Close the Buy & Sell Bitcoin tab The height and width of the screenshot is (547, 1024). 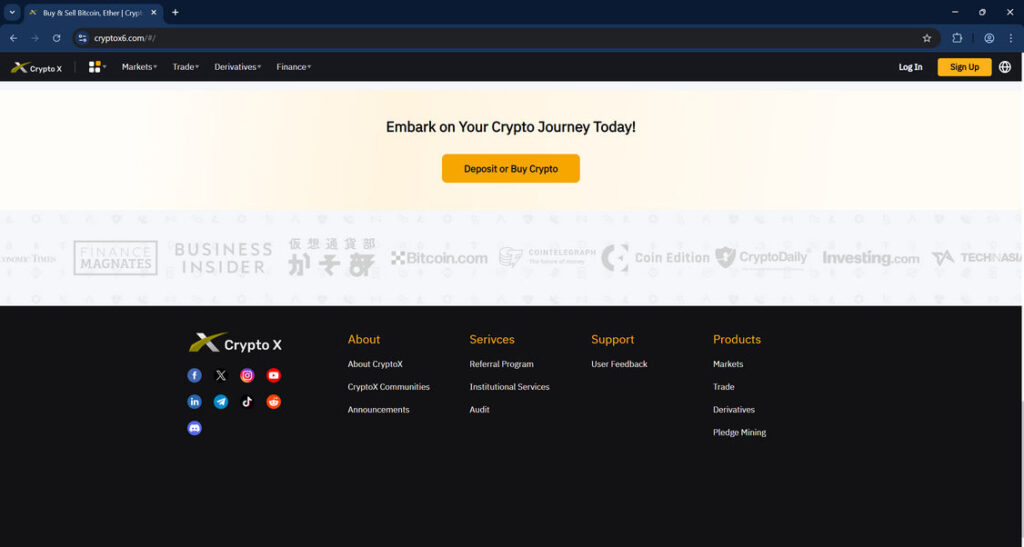pyautogui.click(x=153, y=12)
